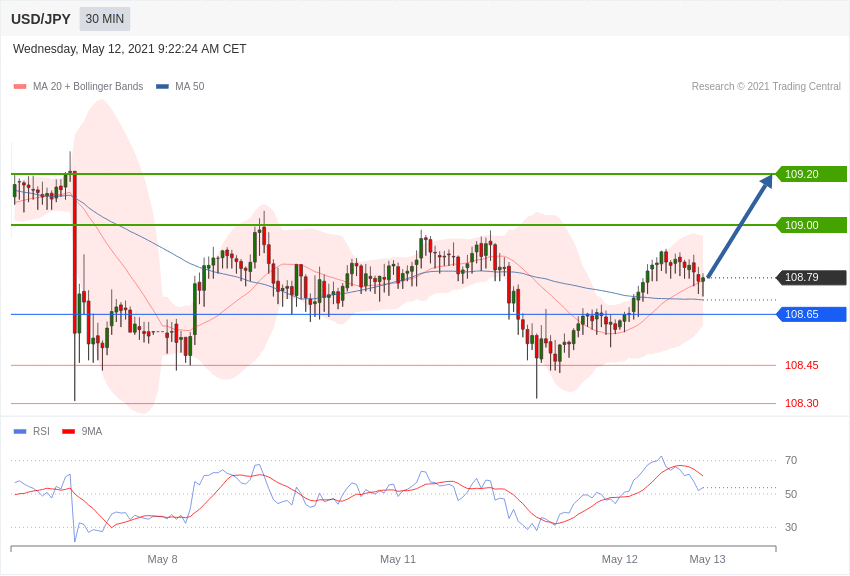
Task: Click the MA 20 + Bollinger Bands label
Action: pos(88,86)
